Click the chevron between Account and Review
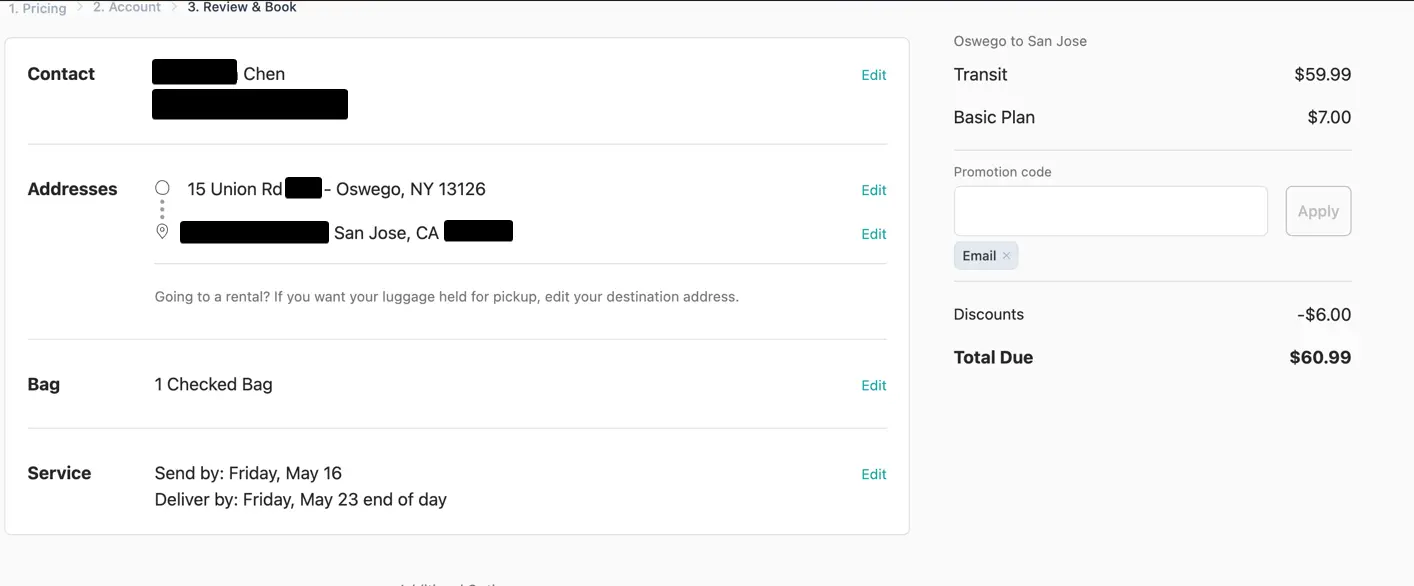The width and height of the screenshot is (1414, 586). (174, 8)
